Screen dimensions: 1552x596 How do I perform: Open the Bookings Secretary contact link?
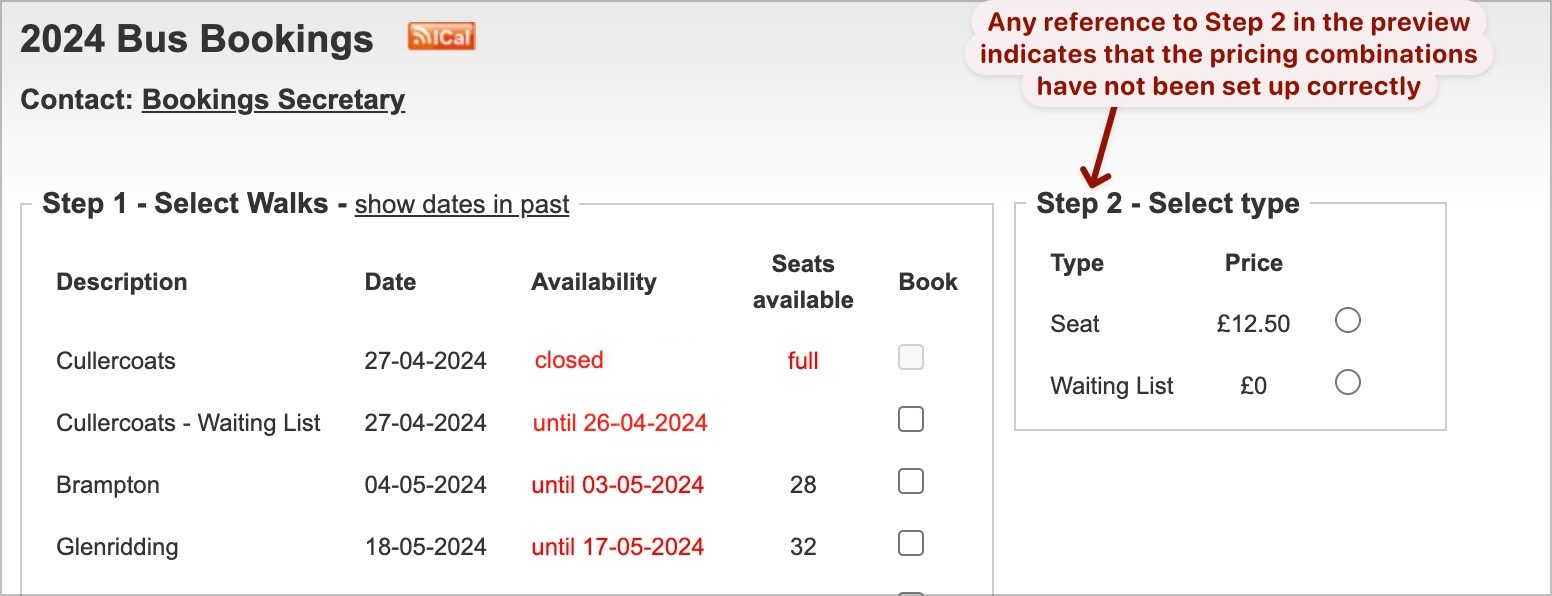pyautogui.click(x=273, y=100)
